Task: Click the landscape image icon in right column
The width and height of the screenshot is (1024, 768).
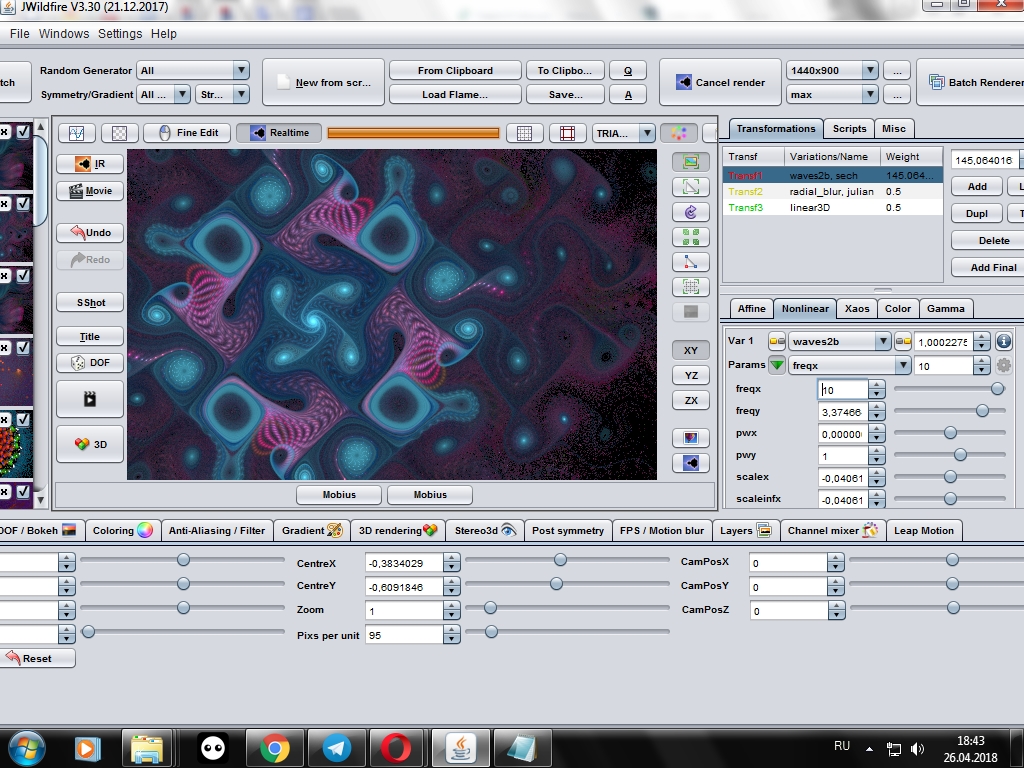Action: point(691,161)
